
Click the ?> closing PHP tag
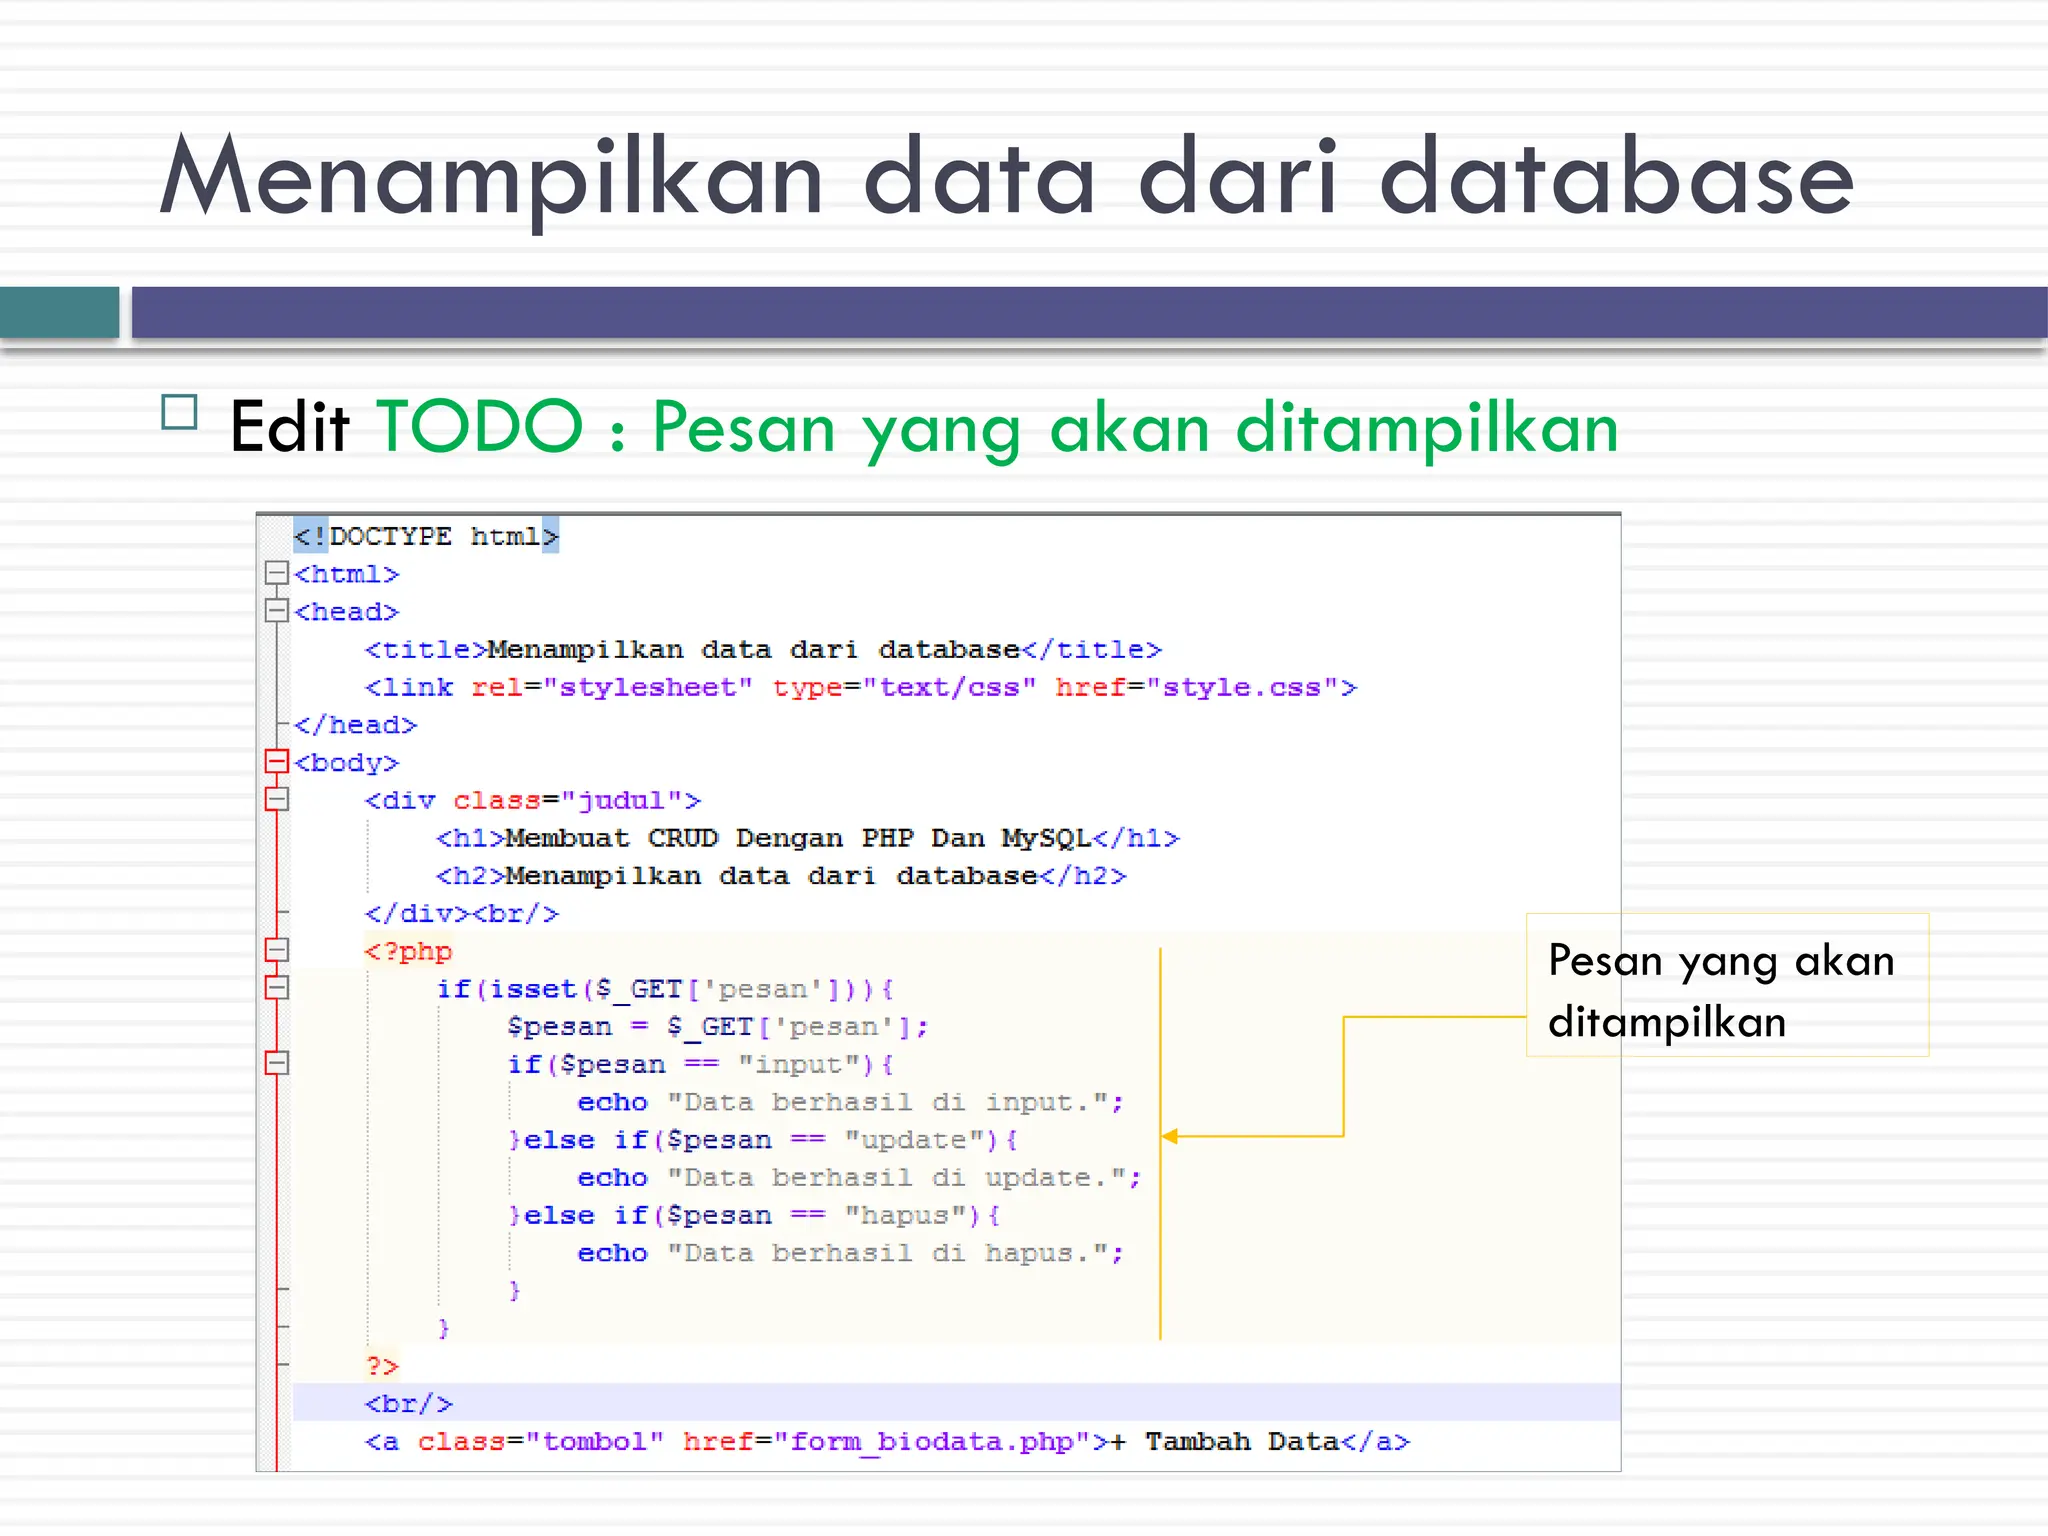382,1366
